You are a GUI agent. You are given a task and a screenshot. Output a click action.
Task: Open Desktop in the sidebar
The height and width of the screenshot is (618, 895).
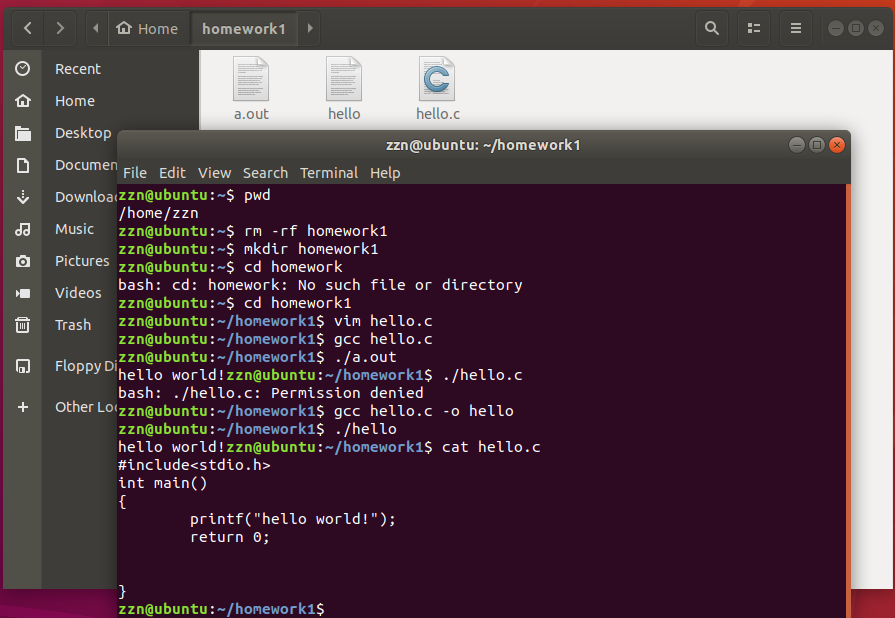coord(83,133)
